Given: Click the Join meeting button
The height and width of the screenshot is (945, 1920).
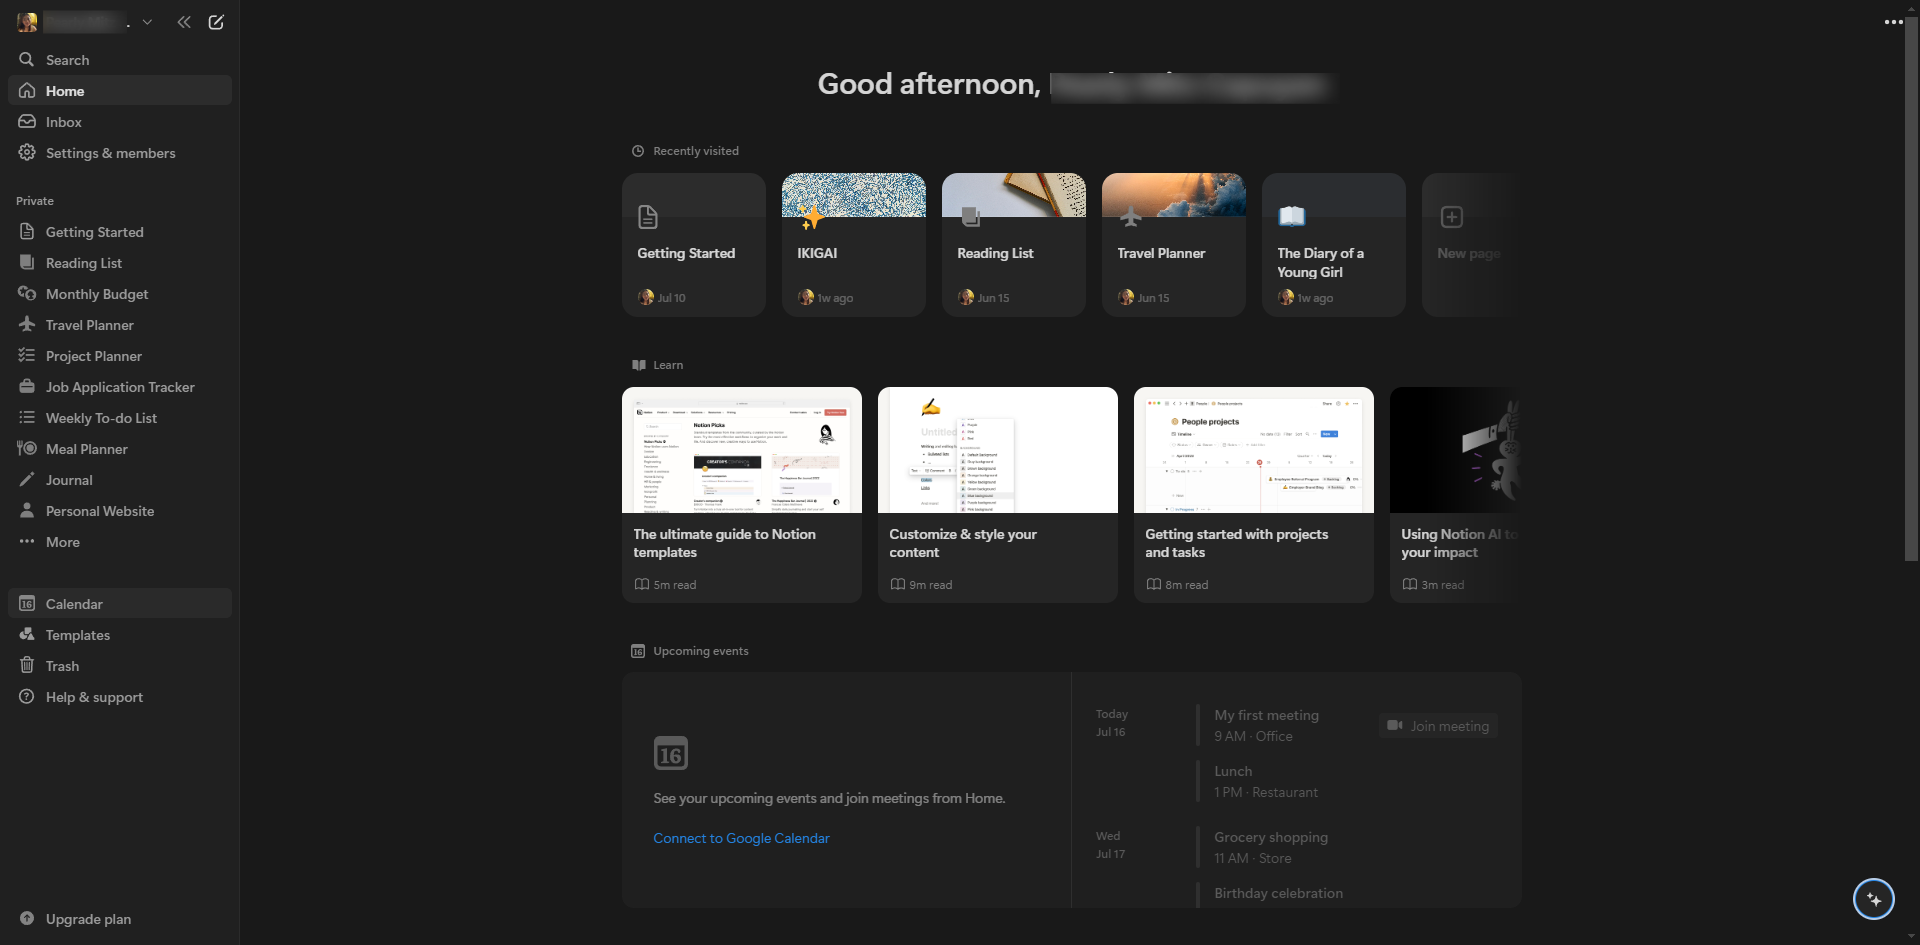Looking at the screenshot, I should point(1438,726).
